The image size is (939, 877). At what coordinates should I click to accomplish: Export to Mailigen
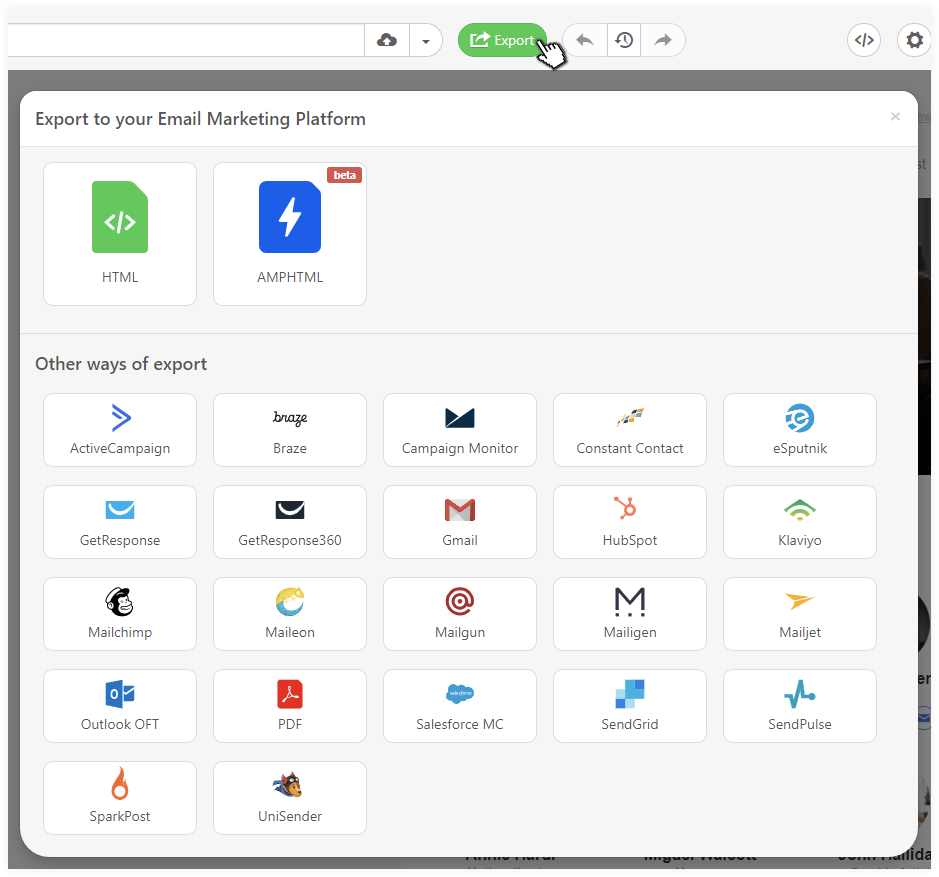pos(630,614)
